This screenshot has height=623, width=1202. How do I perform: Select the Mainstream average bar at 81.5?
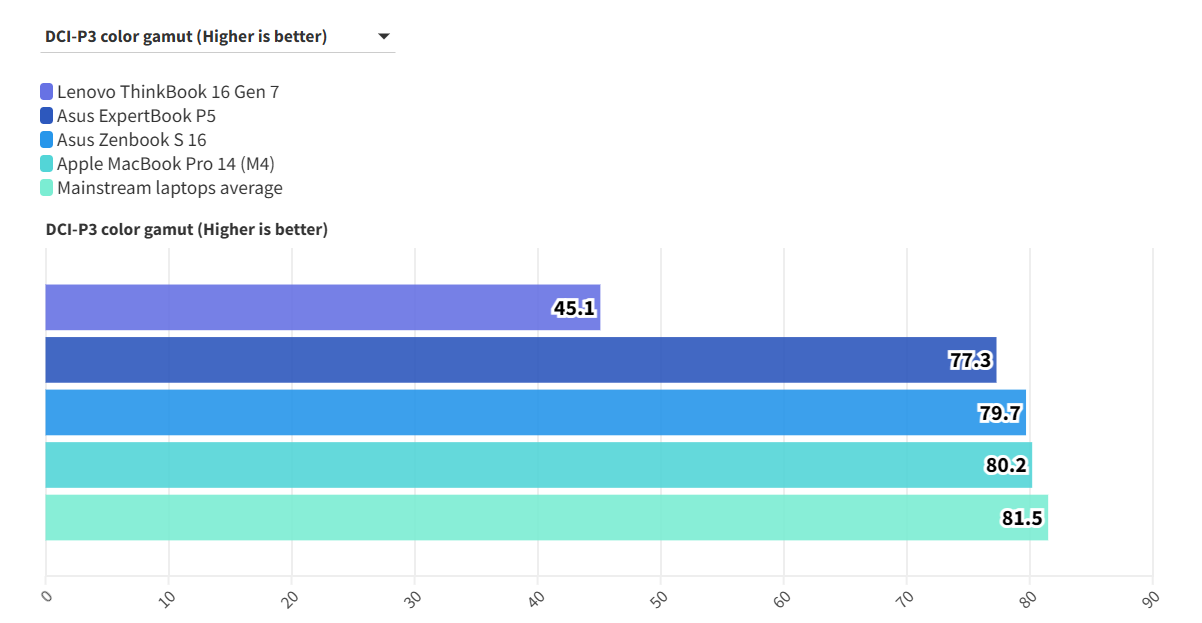pos(500,517)
